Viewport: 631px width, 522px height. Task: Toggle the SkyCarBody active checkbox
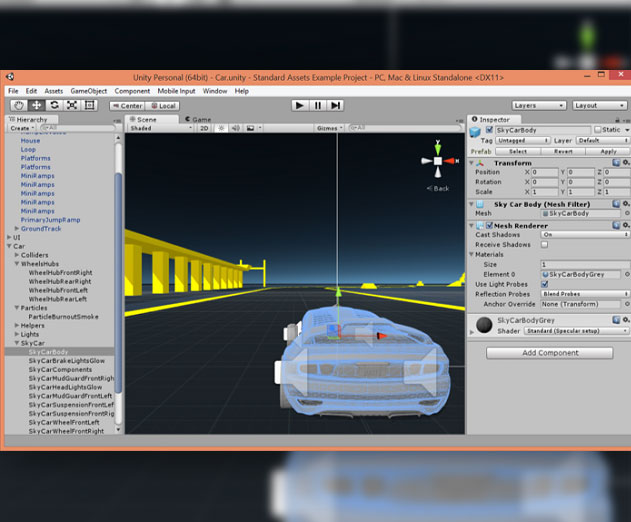pyautogui.click(x=489, y=130)
